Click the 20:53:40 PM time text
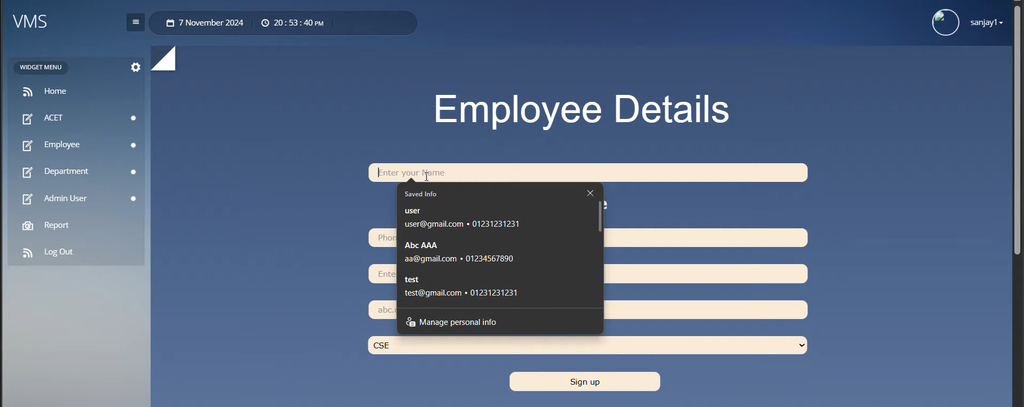Screen dimensions: 1024x407 point(298,23)
